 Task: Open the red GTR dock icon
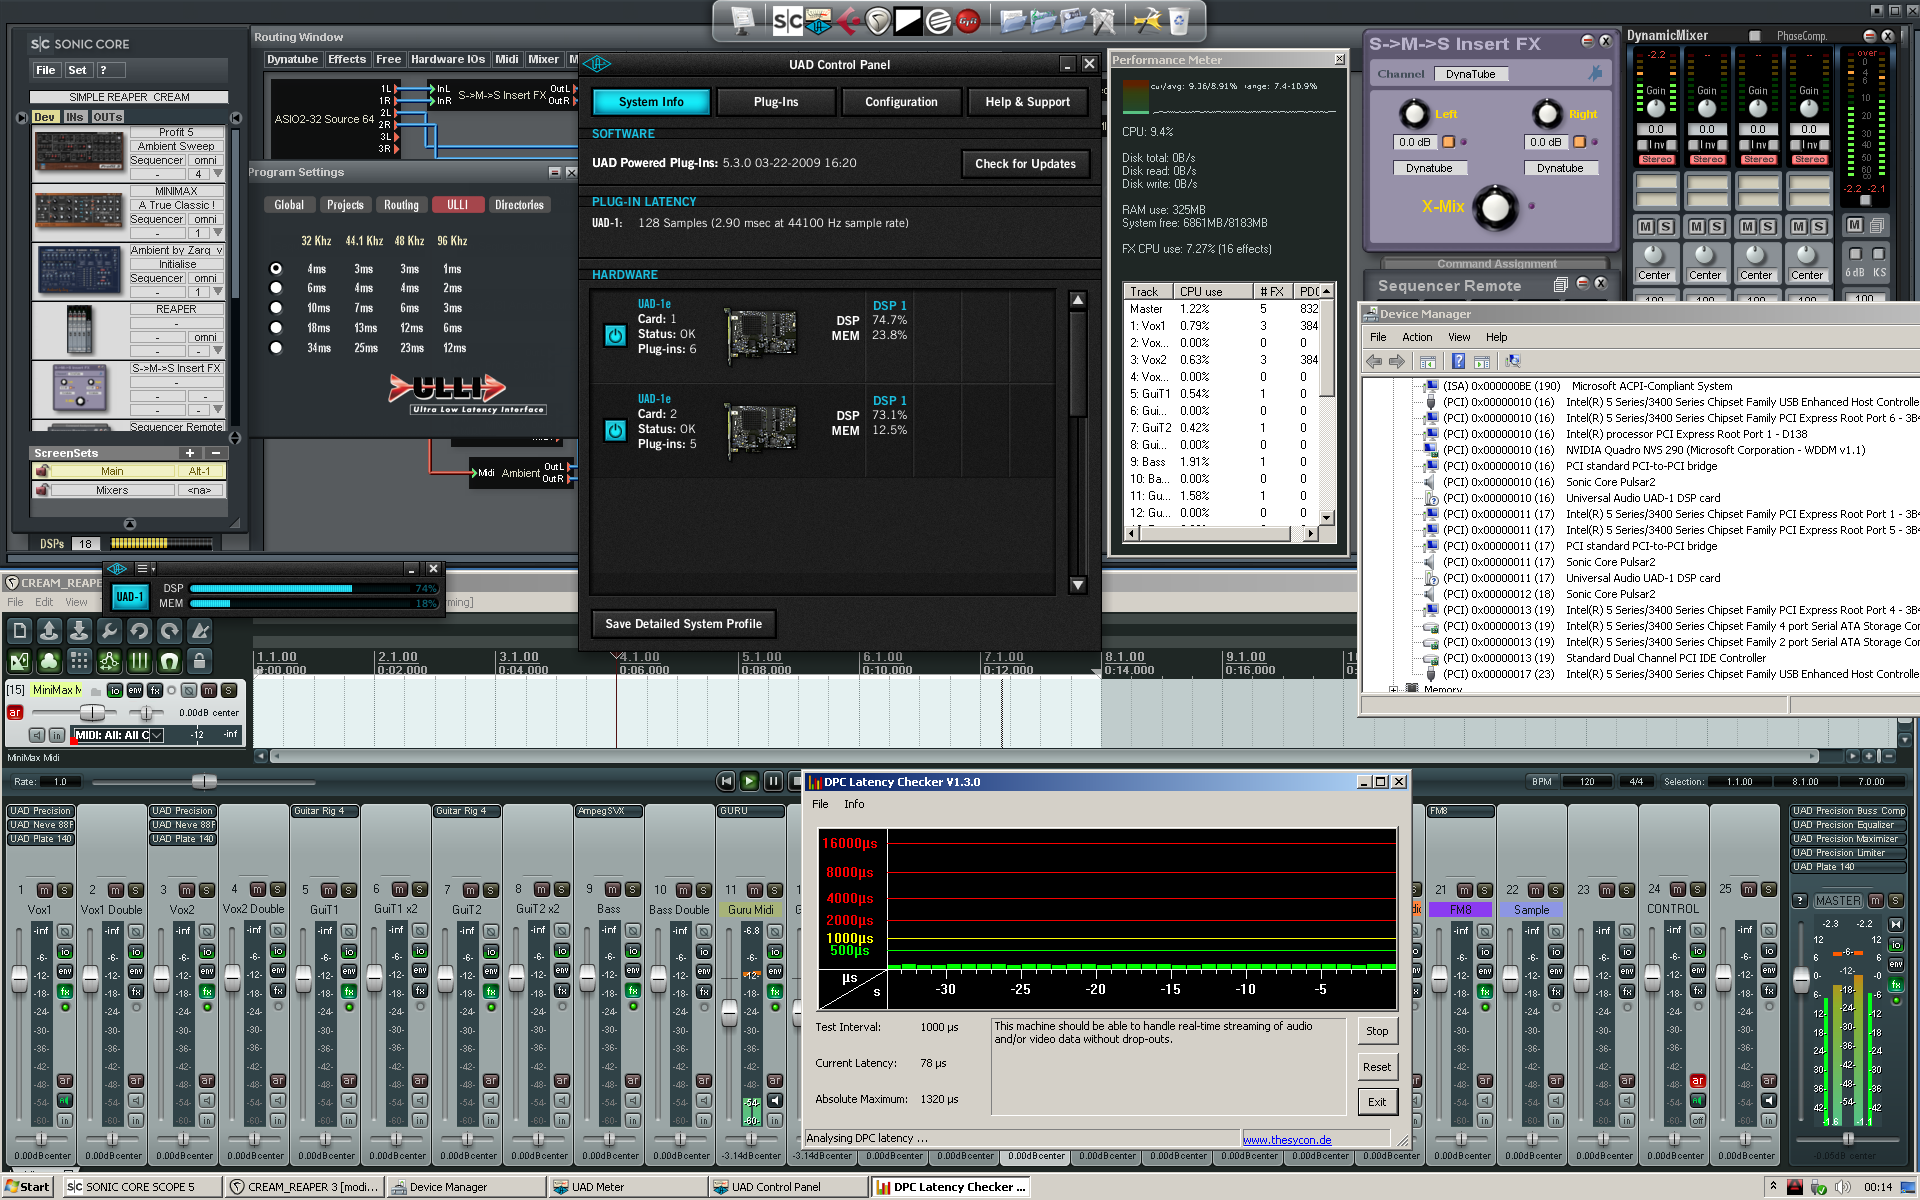pos(968,20)
